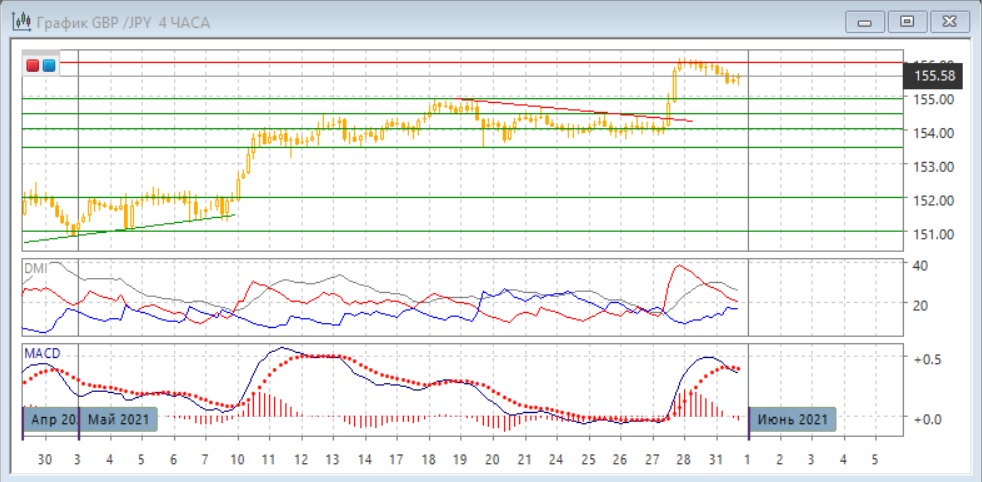
Task: Close the GBP/JPY chart window
Action: coord(948,21)
